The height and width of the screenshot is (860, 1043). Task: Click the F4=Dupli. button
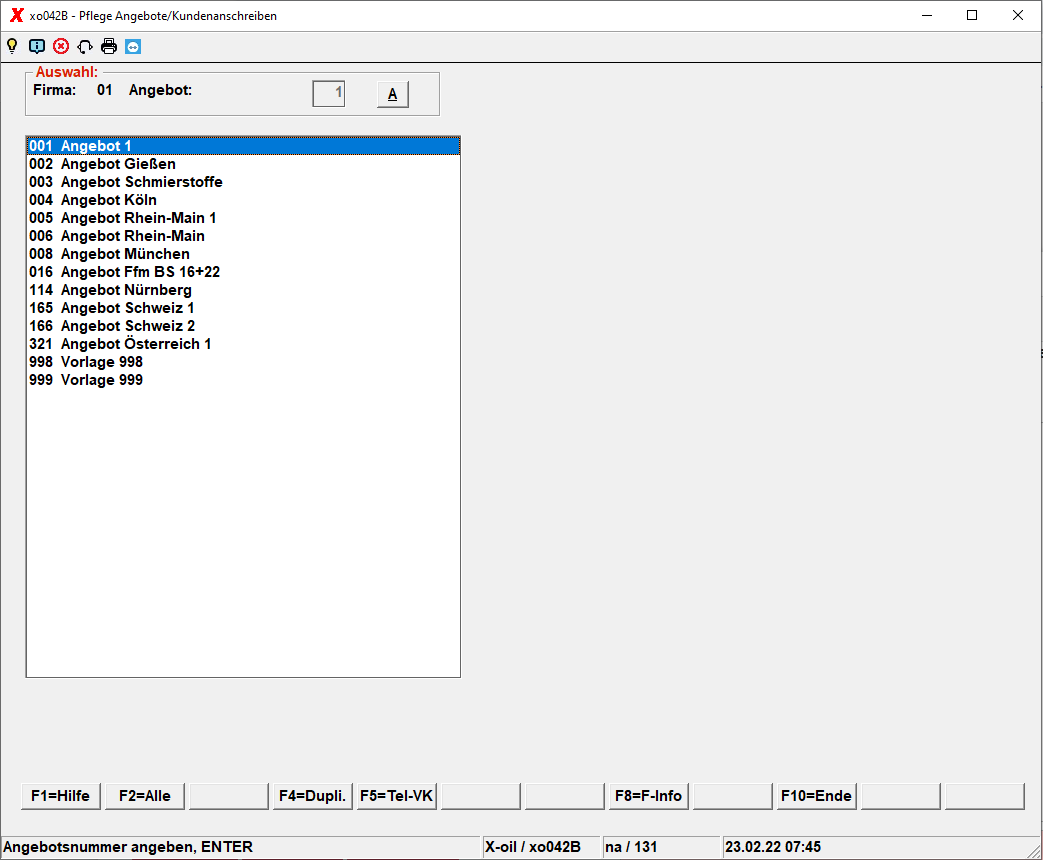coord(313,795)
